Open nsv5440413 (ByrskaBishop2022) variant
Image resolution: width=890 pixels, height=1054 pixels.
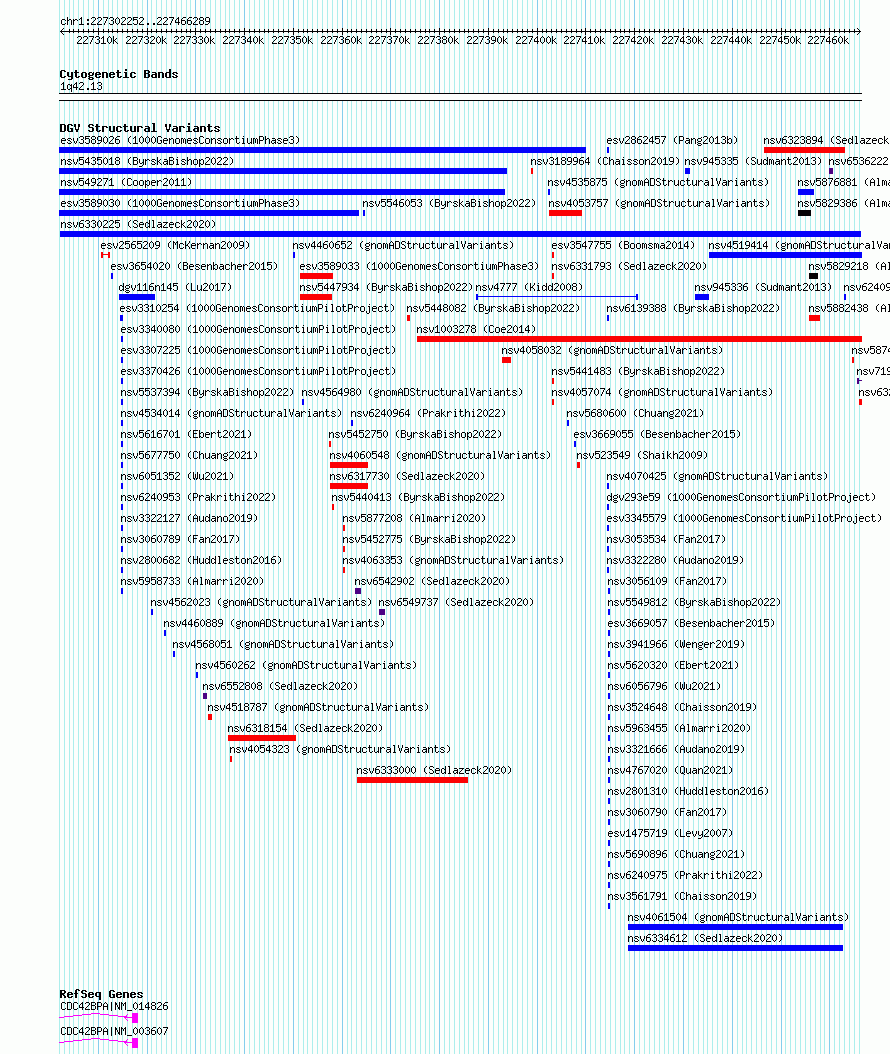418,497
